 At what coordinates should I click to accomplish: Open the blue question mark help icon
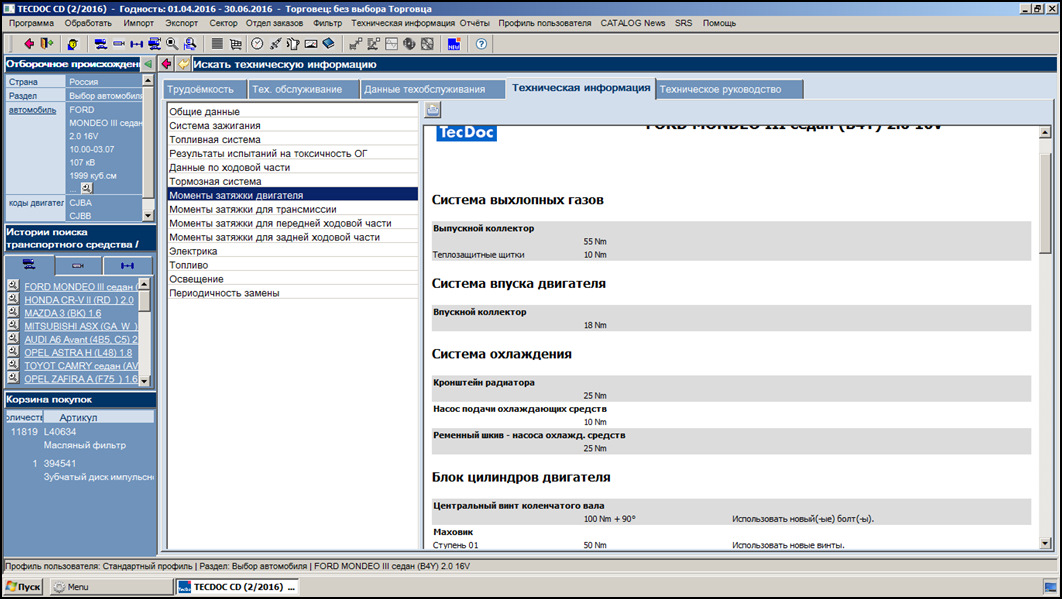[481, 44]
